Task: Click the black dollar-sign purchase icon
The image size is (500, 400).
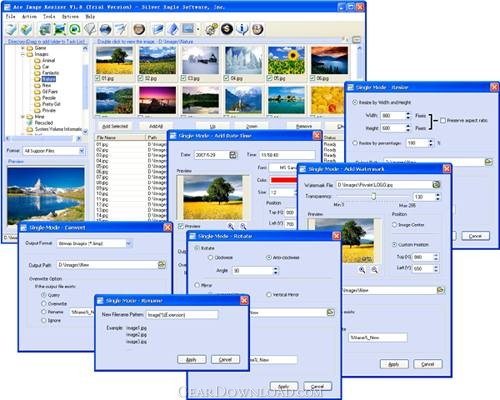Action: [227, 29]
